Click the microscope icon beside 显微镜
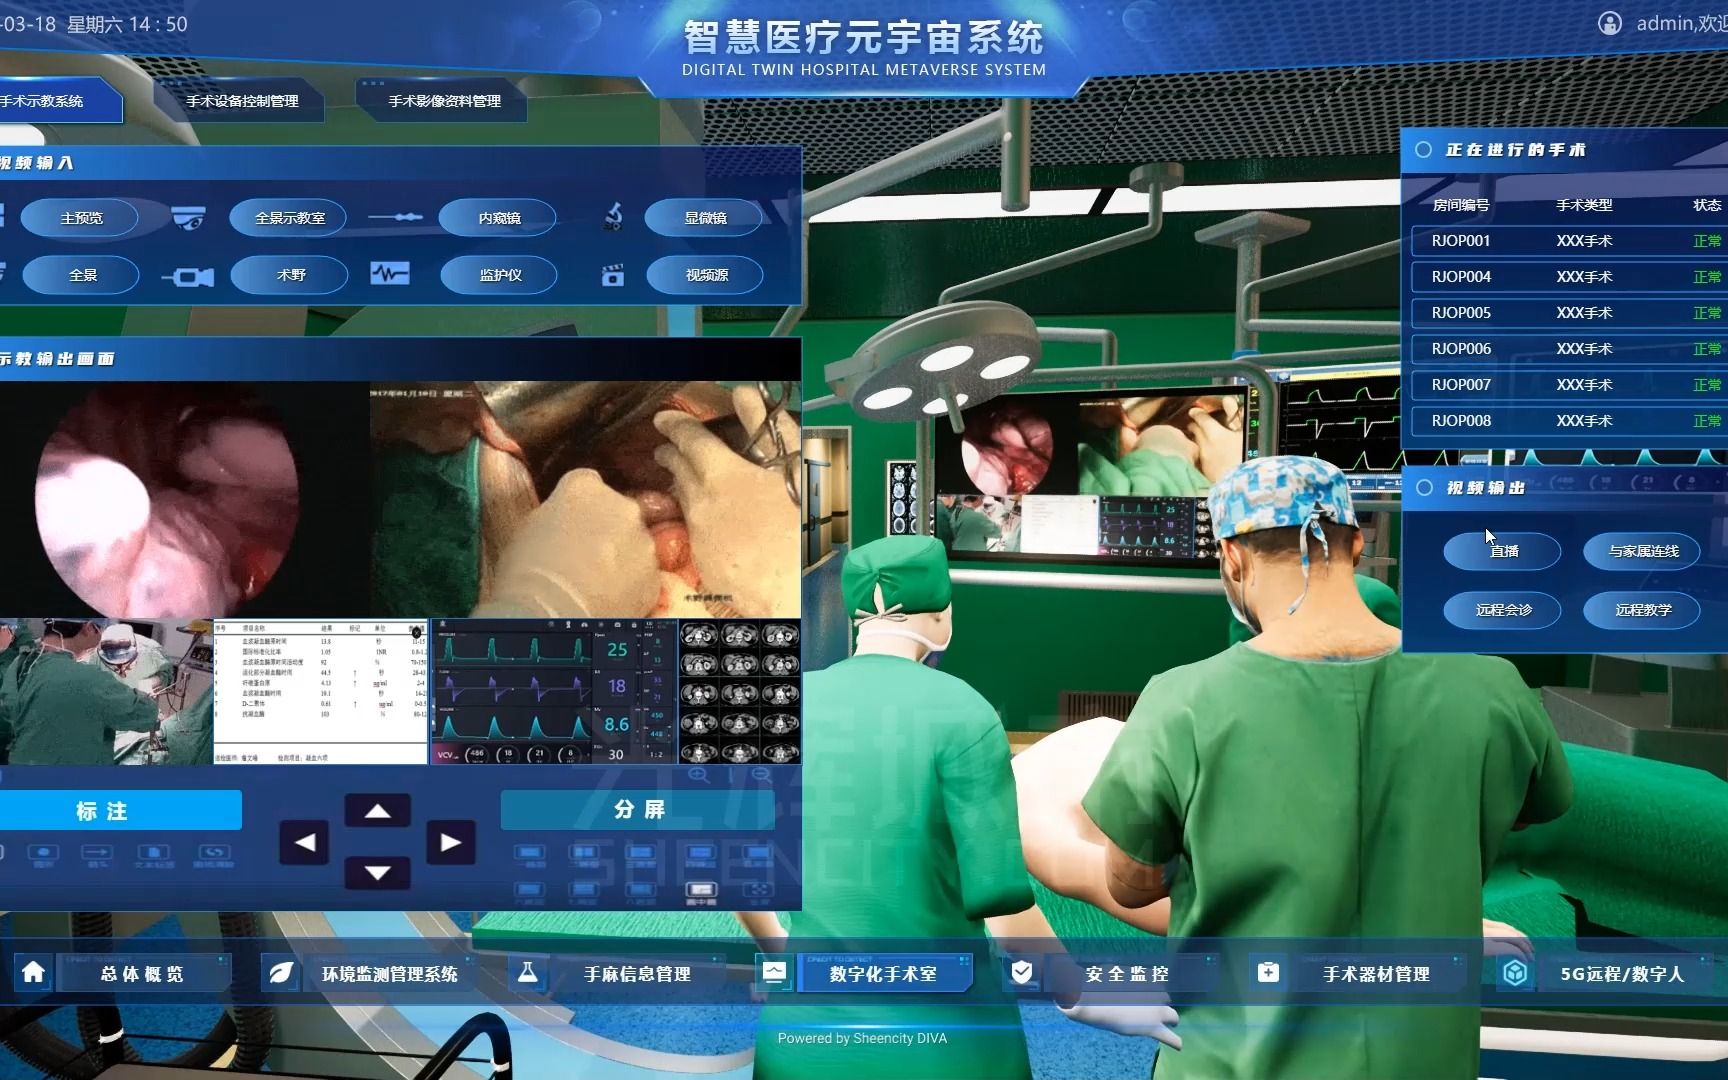1728x1080 pixels. pos(613,216)
